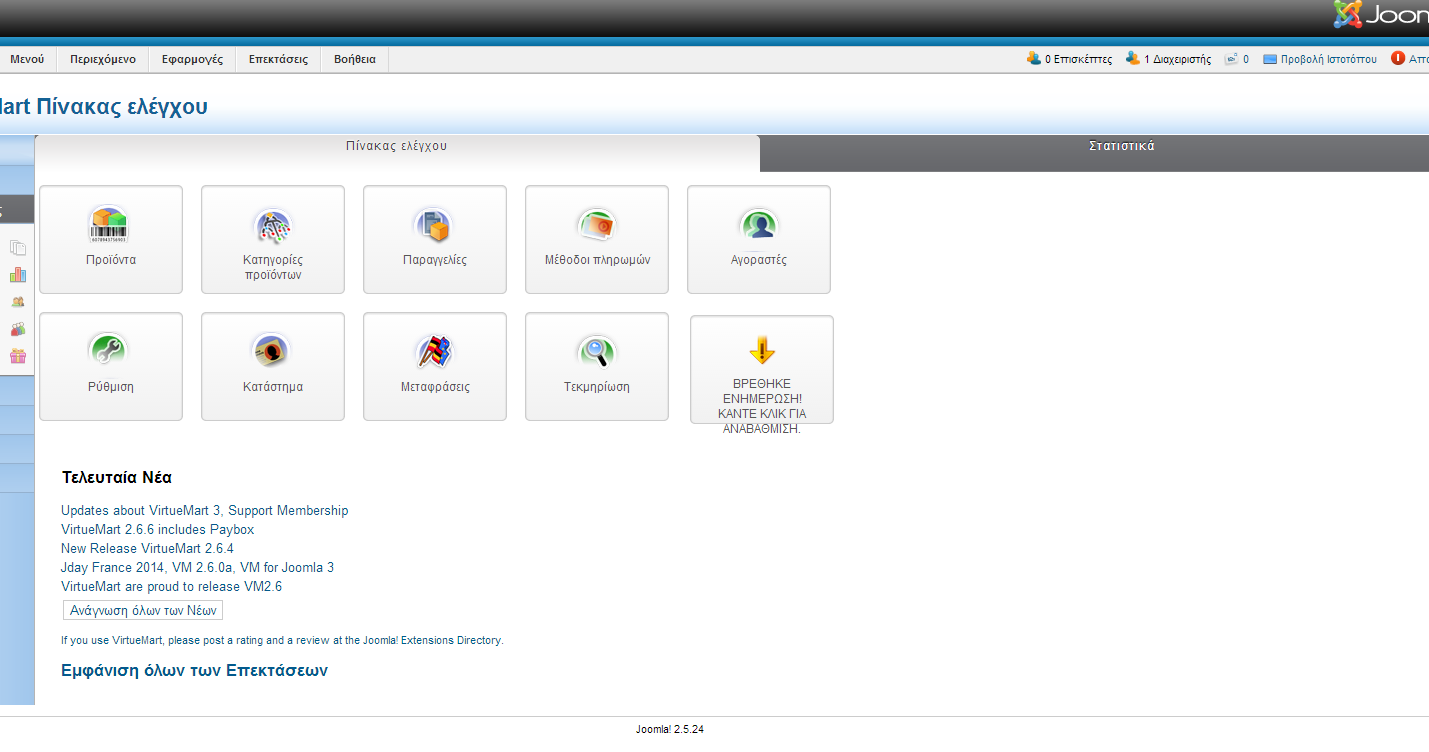
Task: Open 'New Release VirtueMart 2.6.4' news
Action: pos(147,548)
